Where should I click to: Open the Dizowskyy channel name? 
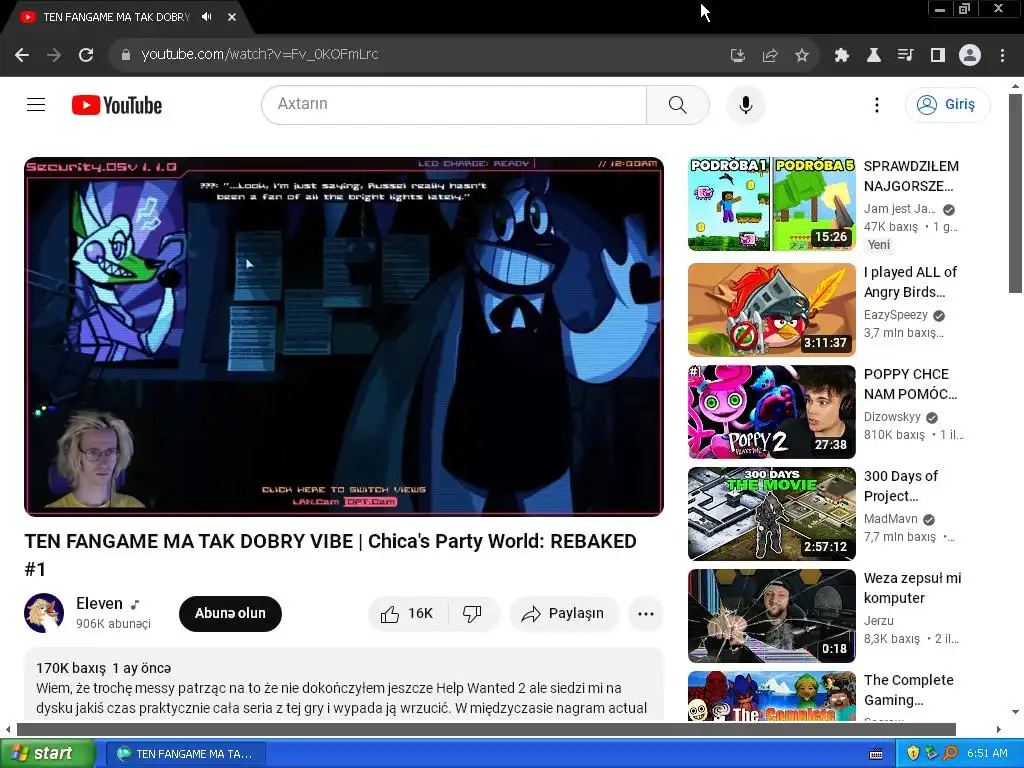click(892, 417)
